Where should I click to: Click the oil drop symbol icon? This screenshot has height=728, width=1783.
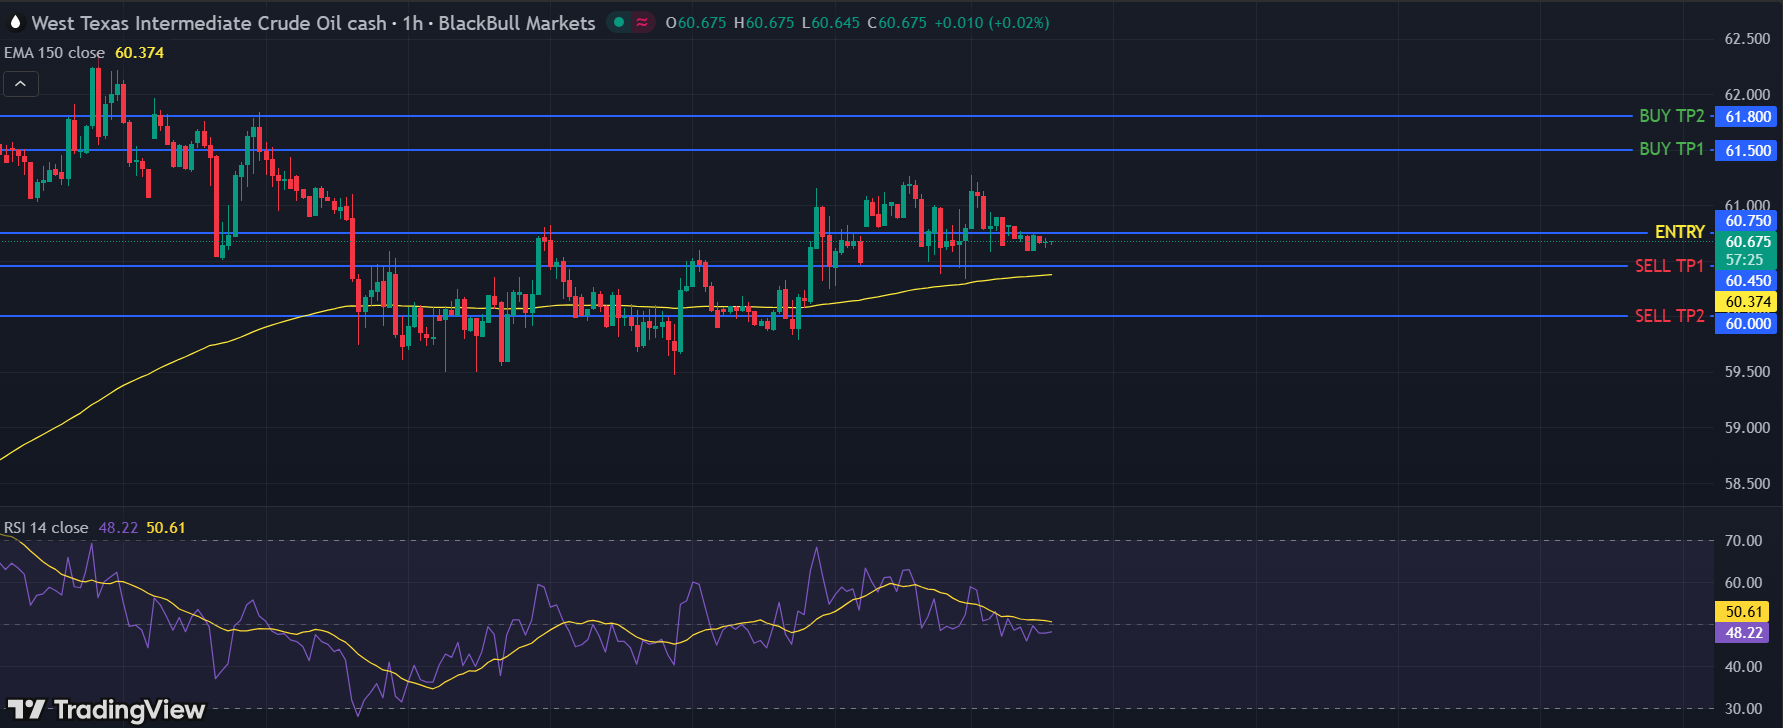(15, 22)
